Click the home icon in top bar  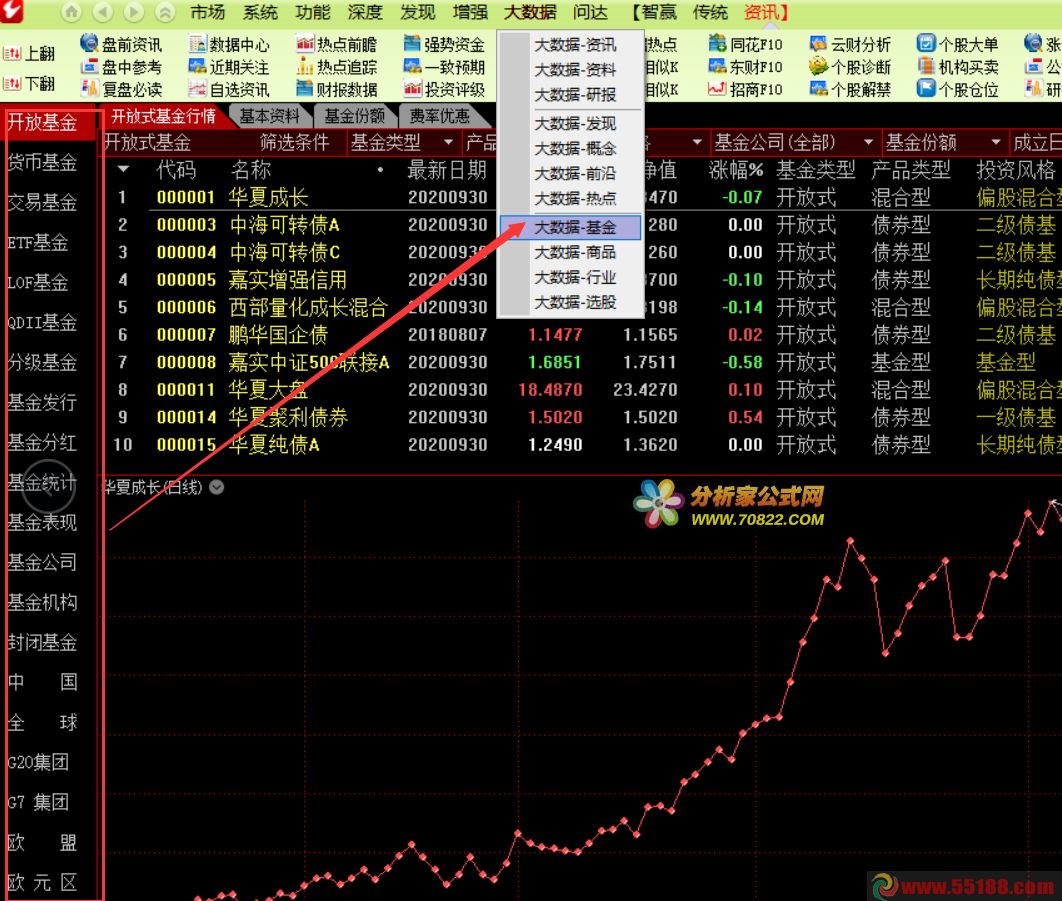click(x=72, y=12)
